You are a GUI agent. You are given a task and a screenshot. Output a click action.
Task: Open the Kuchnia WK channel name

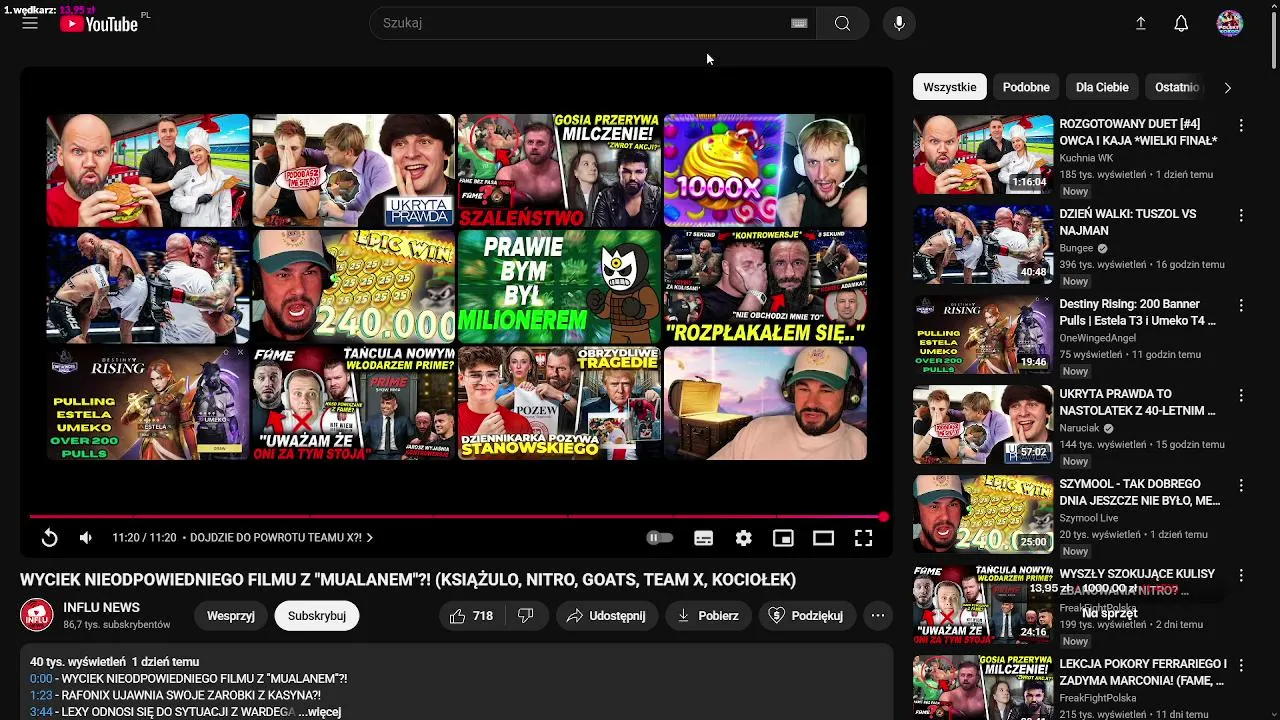1086,158
